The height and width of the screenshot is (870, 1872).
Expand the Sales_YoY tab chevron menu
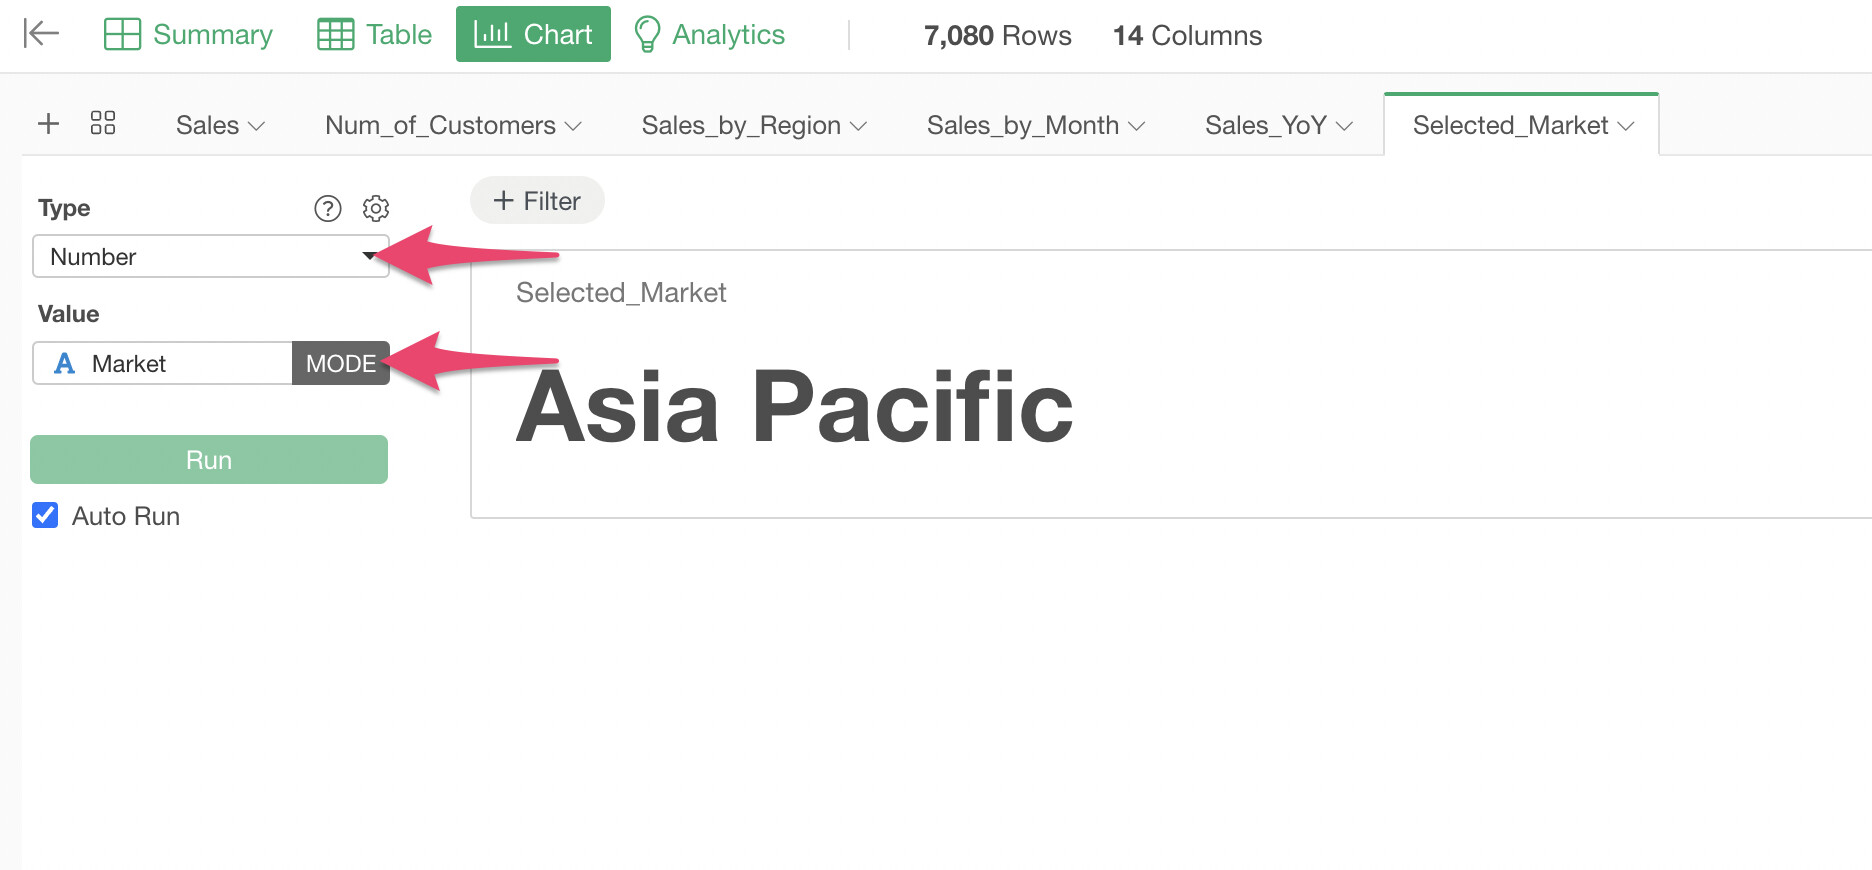pyautogui.click(x=1345, y=126)
